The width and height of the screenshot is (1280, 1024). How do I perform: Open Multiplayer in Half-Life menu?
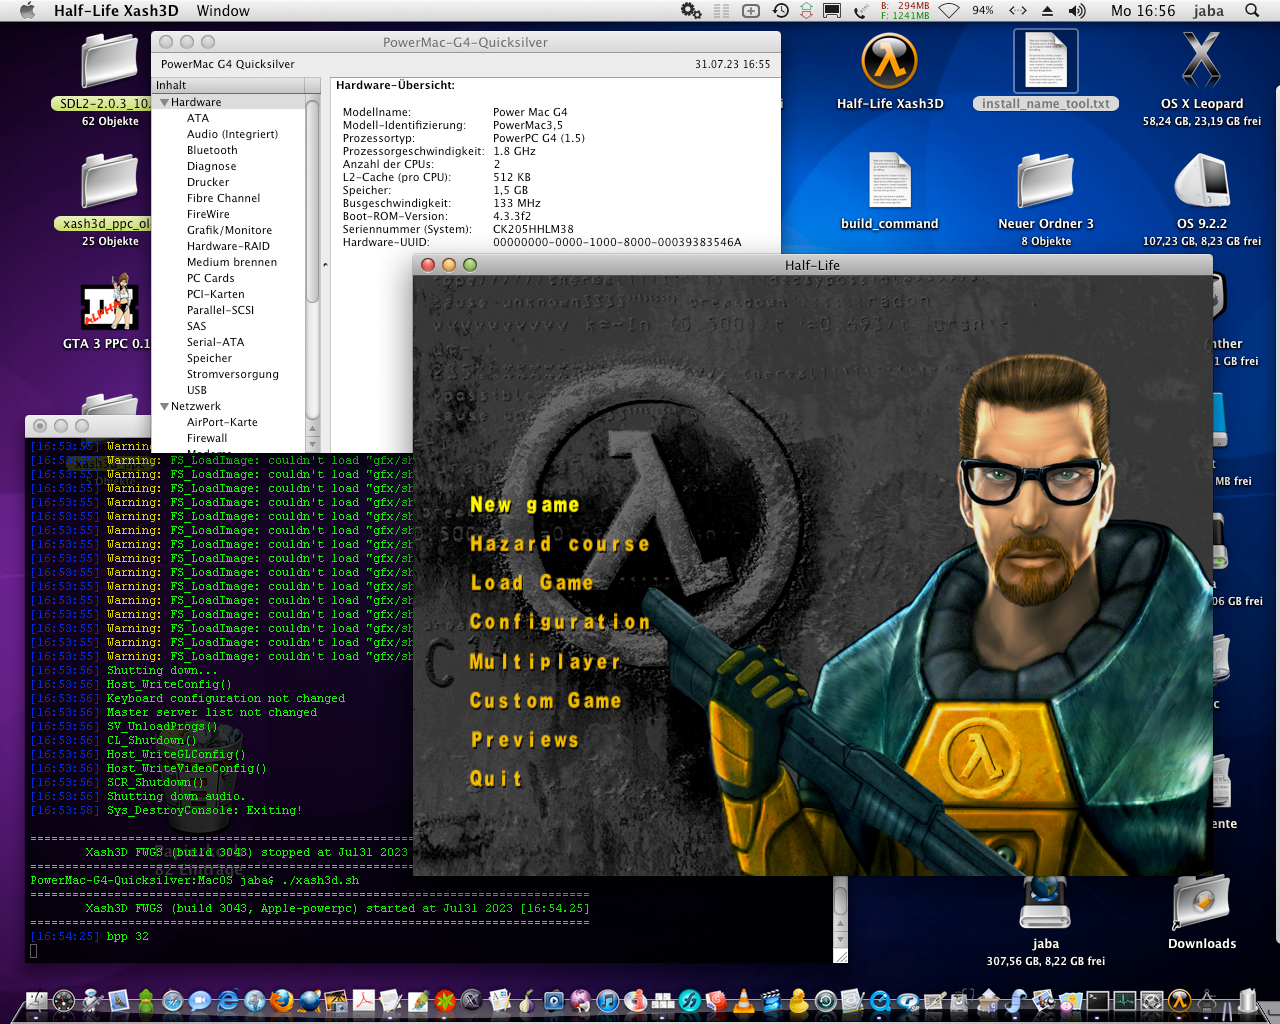point(545,661)
